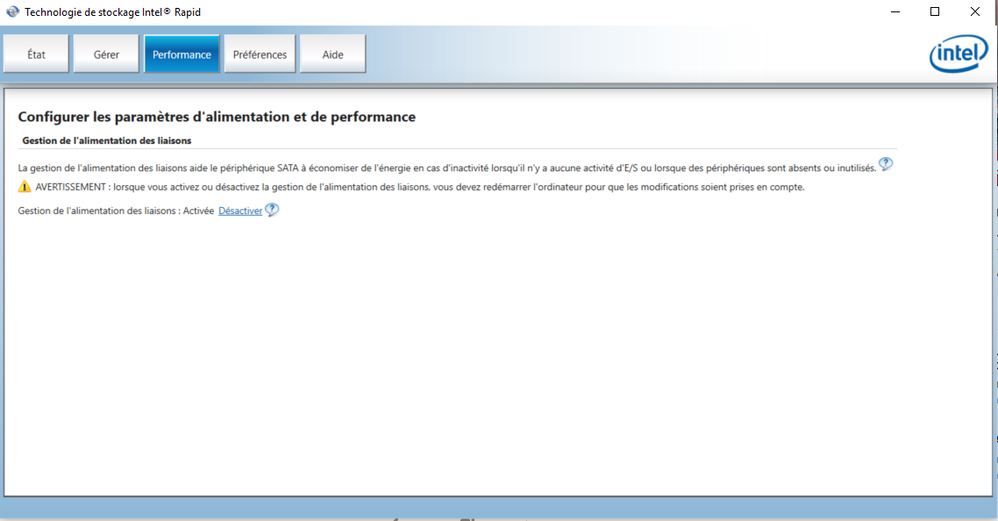Click the Intel logo

point(959,53)
